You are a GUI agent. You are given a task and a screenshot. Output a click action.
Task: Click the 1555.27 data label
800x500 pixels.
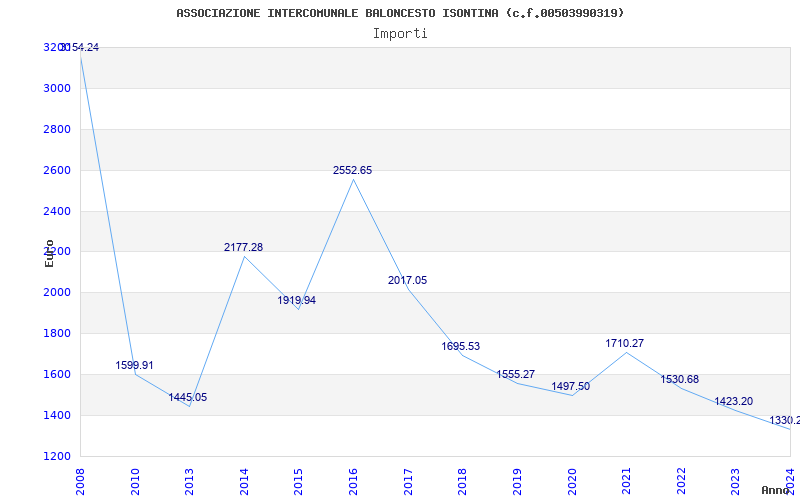point(516,374)
